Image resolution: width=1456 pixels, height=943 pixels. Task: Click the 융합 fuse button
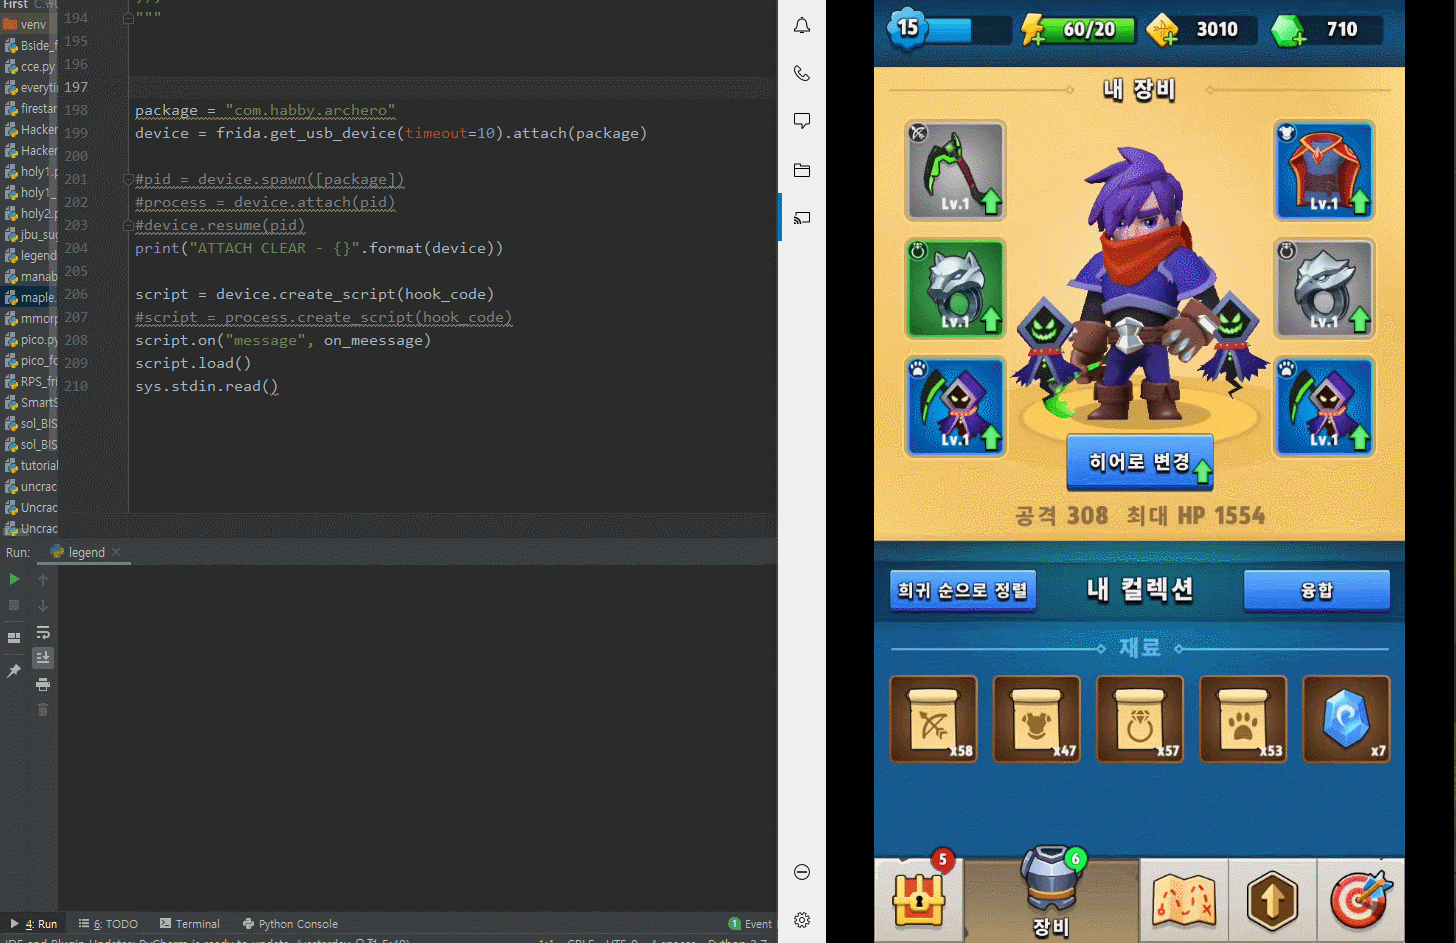click(1317, 590)
